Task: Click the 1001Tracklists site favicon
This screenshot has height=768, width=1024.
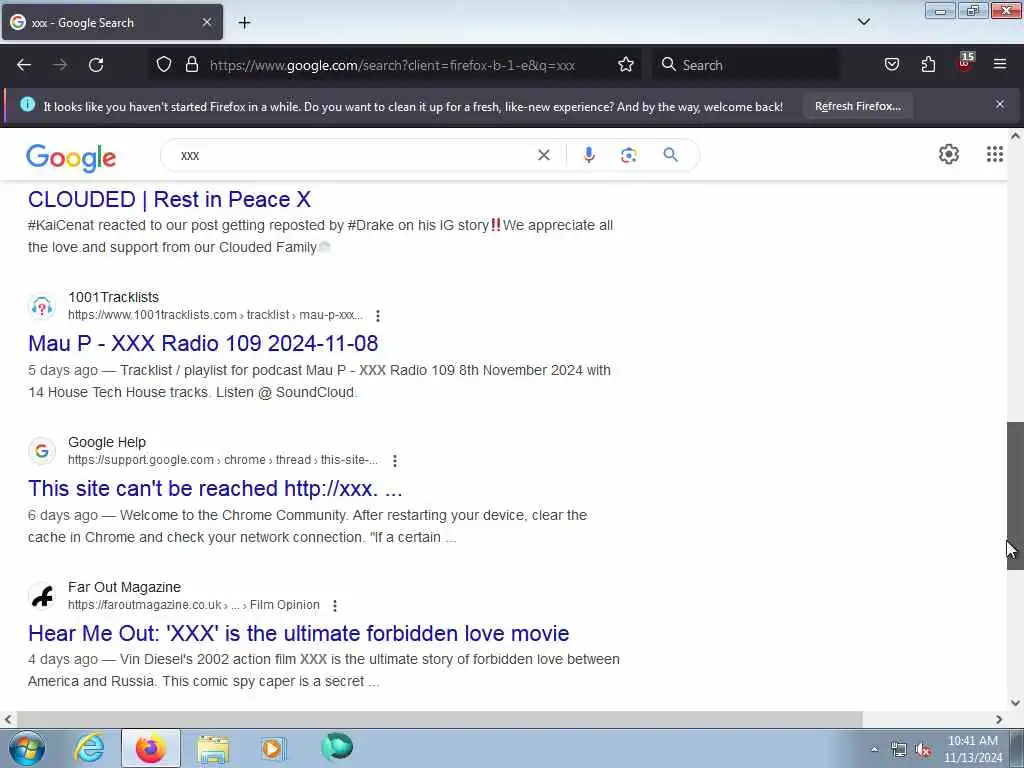Action: (42, 306)
